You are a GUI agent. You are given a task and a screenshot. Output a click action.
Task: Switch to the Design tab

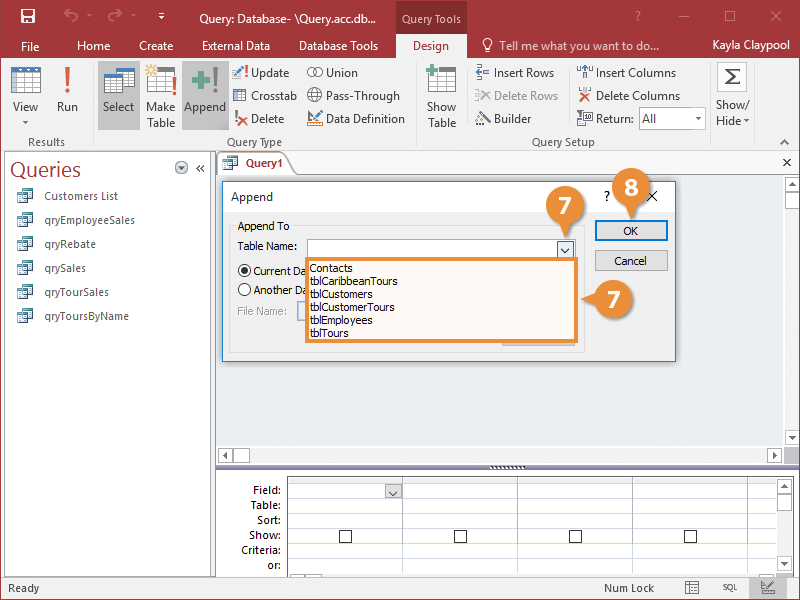[x=431, y=46]
